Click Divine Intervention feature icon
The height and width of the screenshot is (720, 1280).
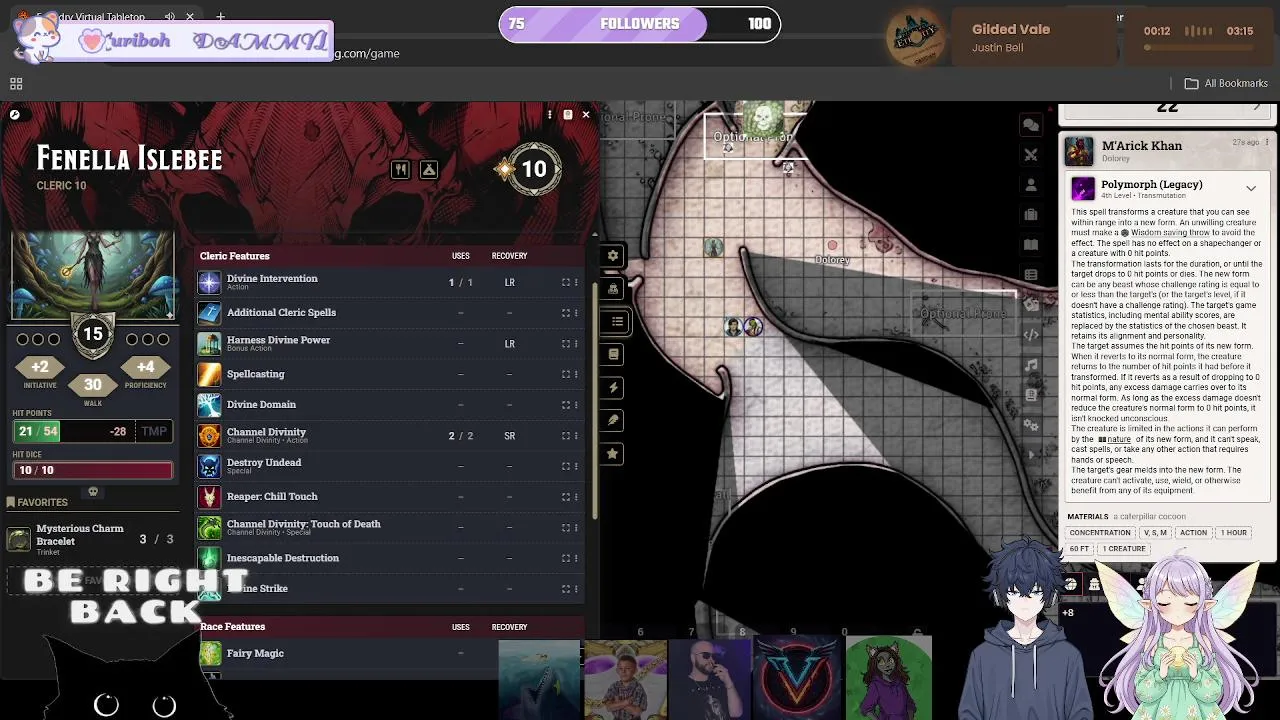[x=209, y=283]
